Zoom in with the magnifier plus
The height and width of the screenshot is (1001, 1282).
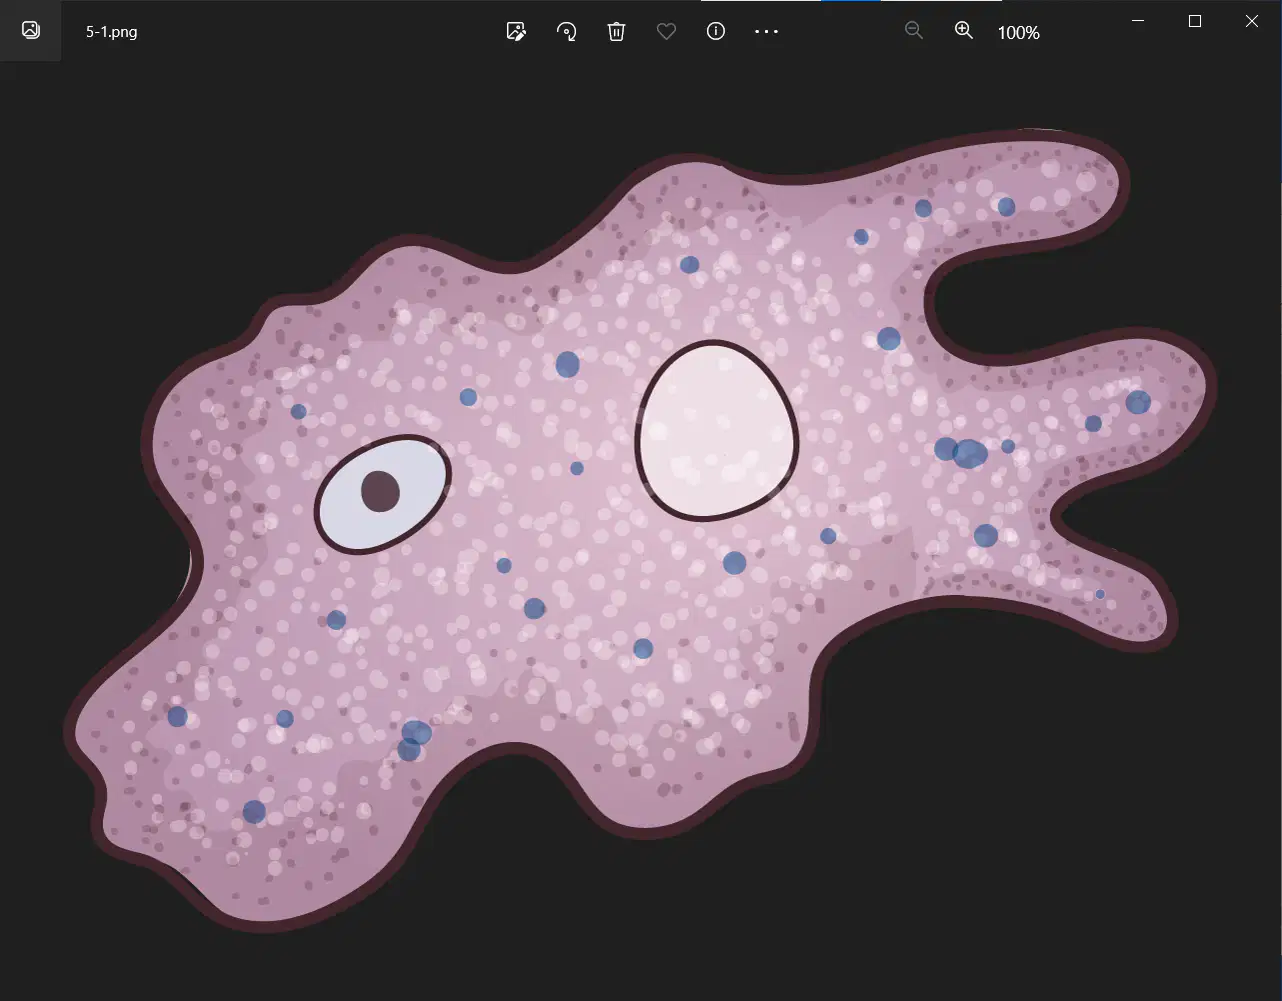tap(963, 31)
